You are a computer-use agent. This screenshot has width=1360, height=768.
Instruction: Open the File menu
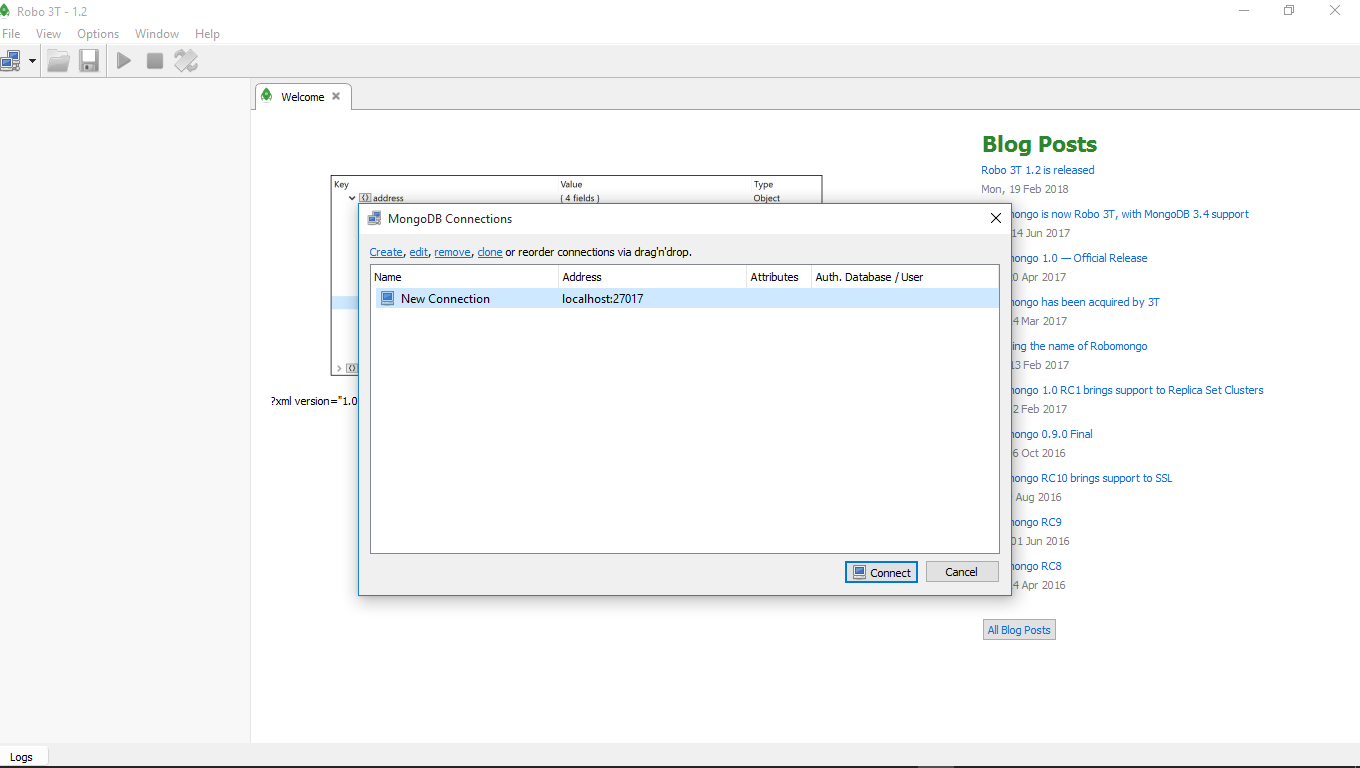11,34
